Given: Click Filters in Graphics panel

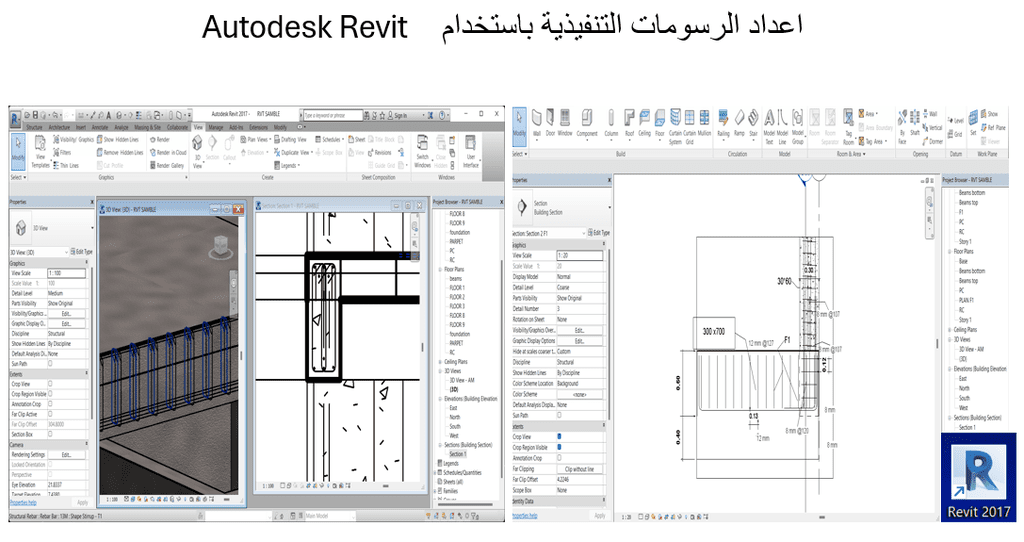Looking at the screenshot, I should click(x=62, y=152).
